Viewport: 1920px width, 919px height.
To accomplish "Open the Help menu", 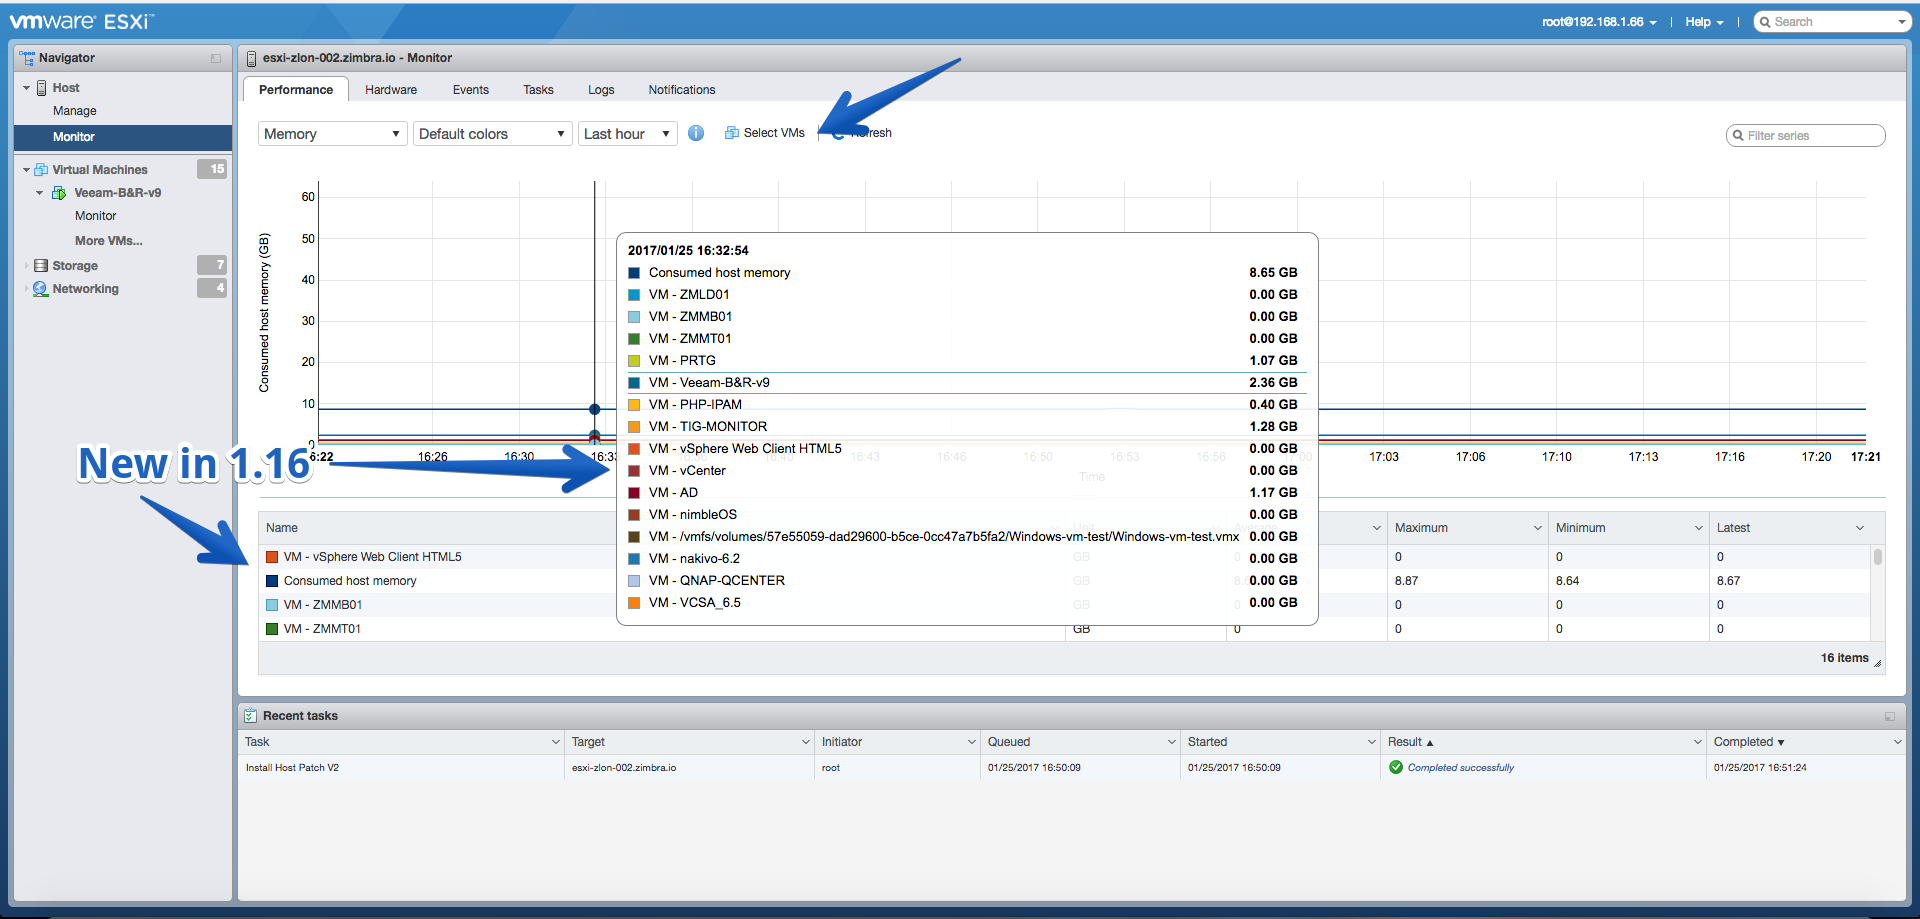I will [x=1704, y=22].
